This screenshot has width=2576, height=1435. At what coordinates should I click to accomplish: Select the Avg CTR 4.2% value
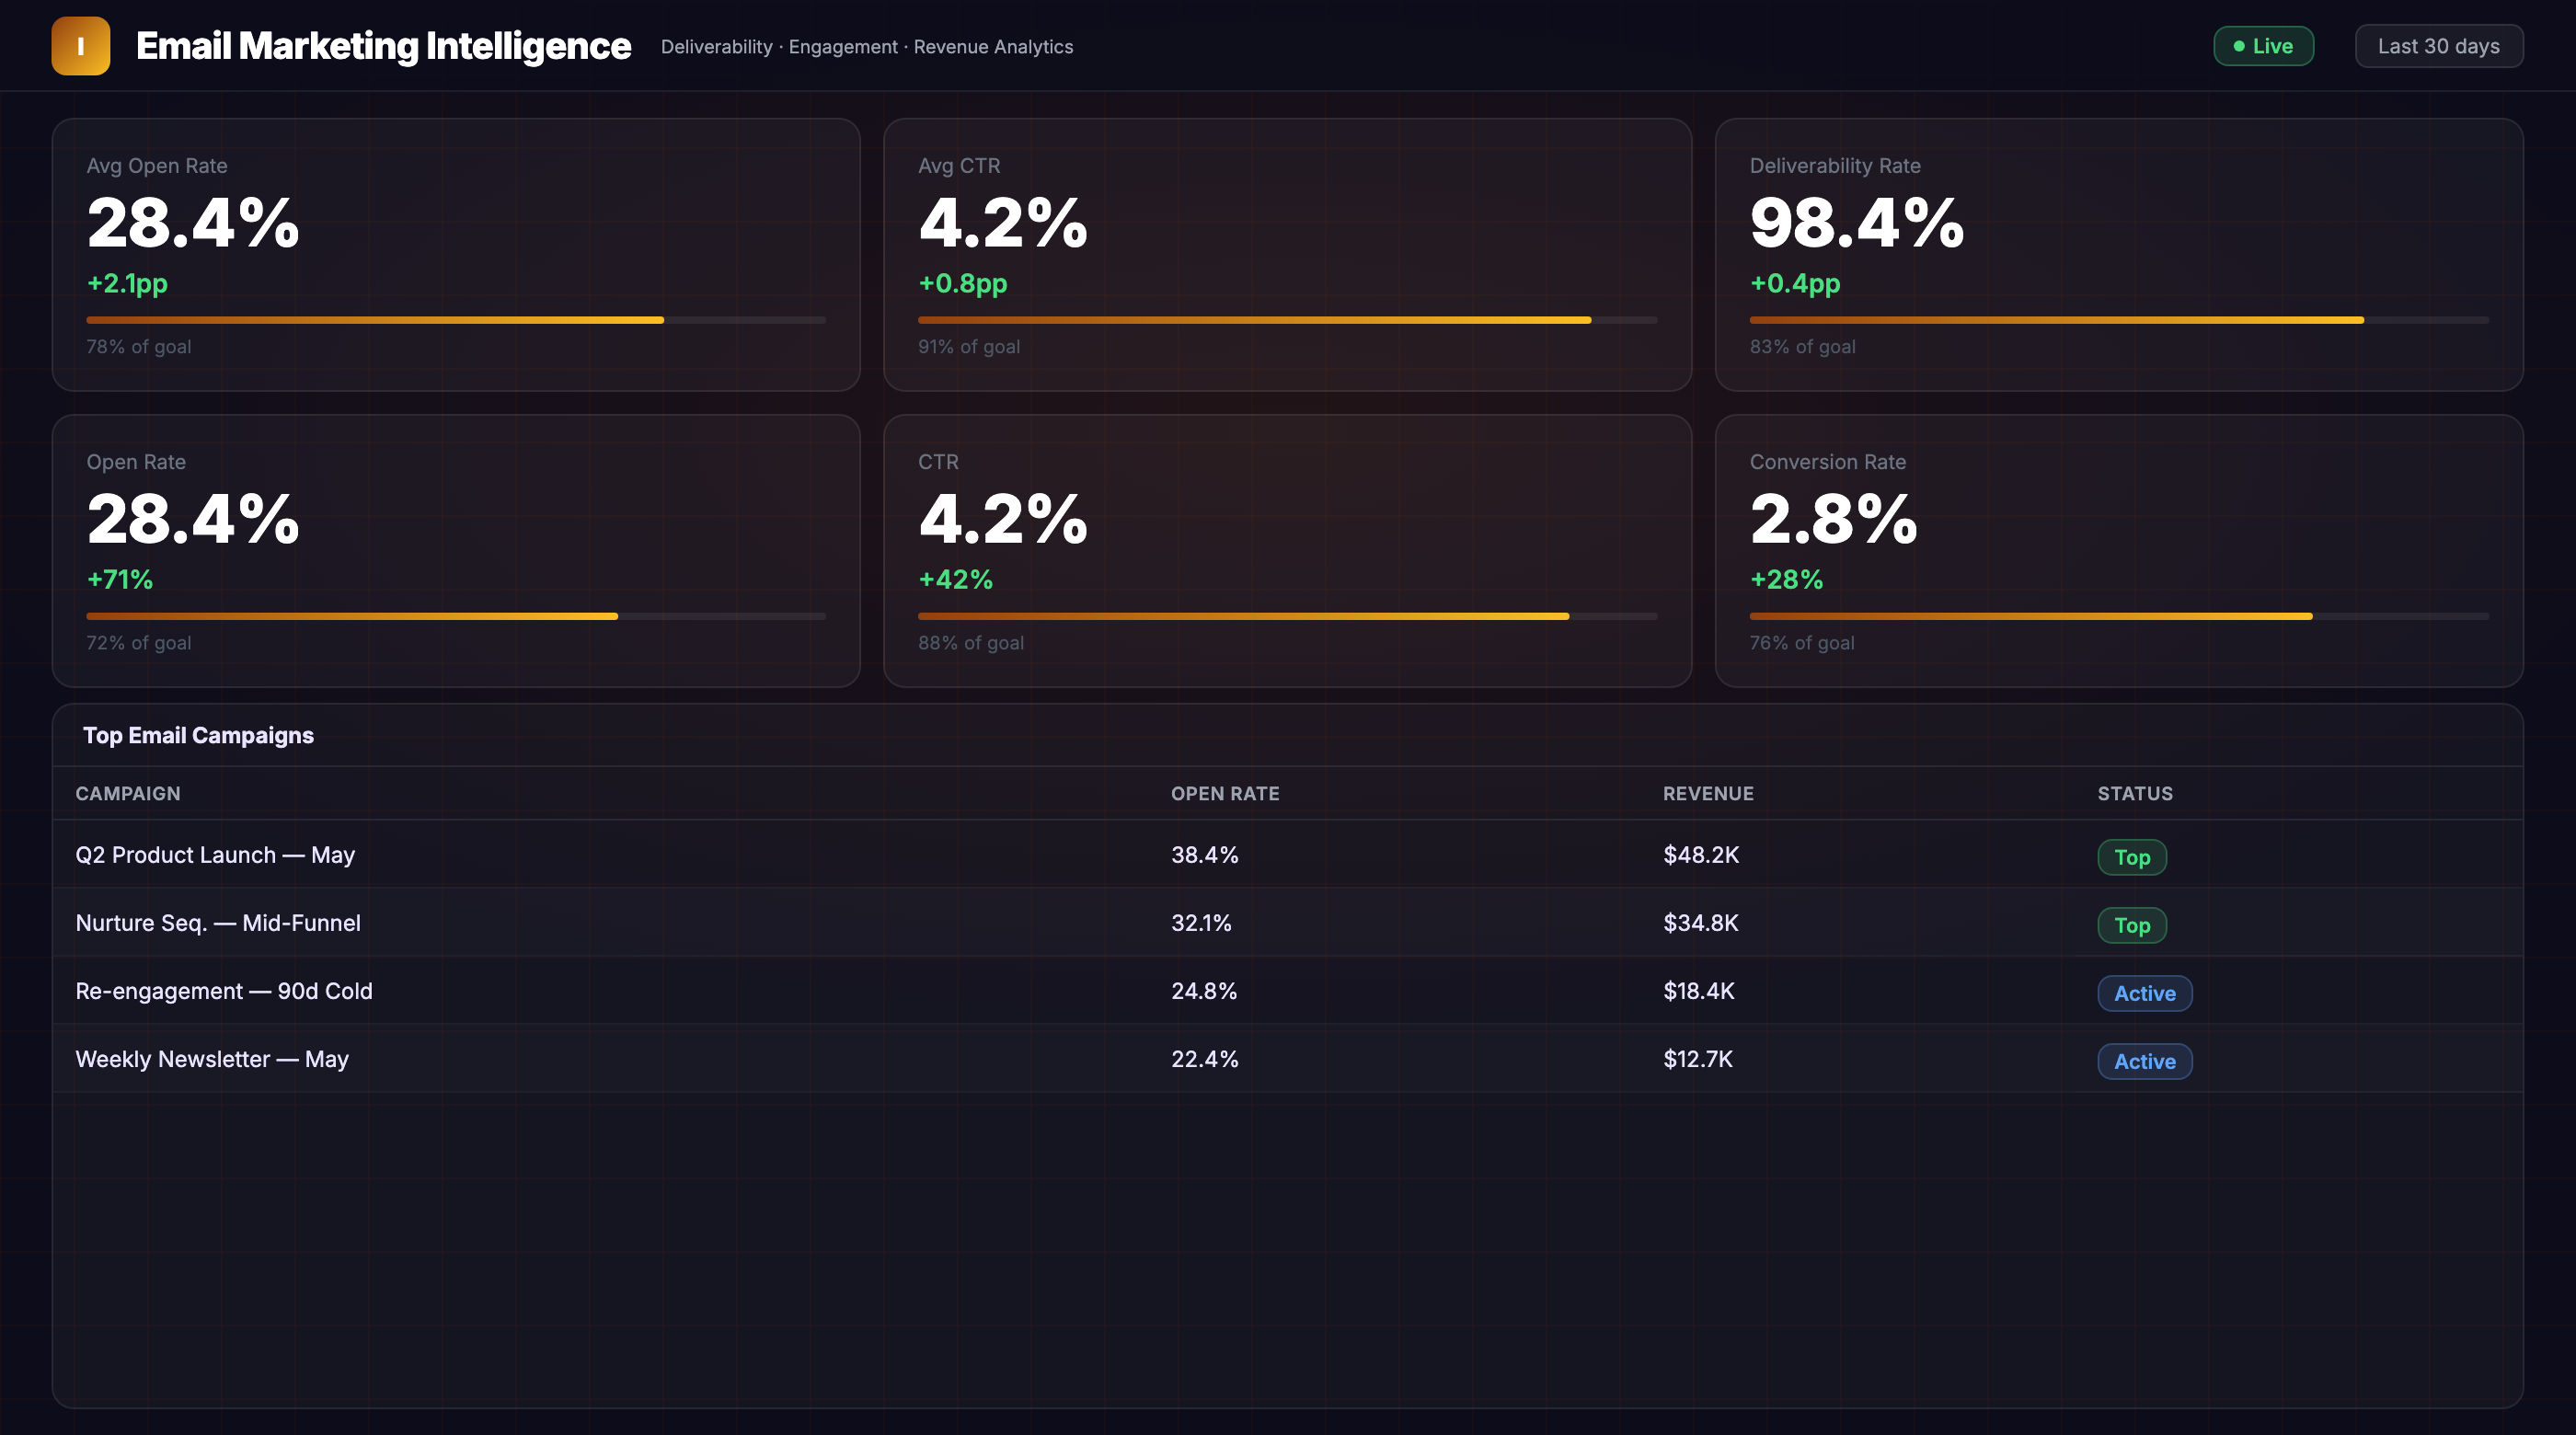(x=1003, y=222)
